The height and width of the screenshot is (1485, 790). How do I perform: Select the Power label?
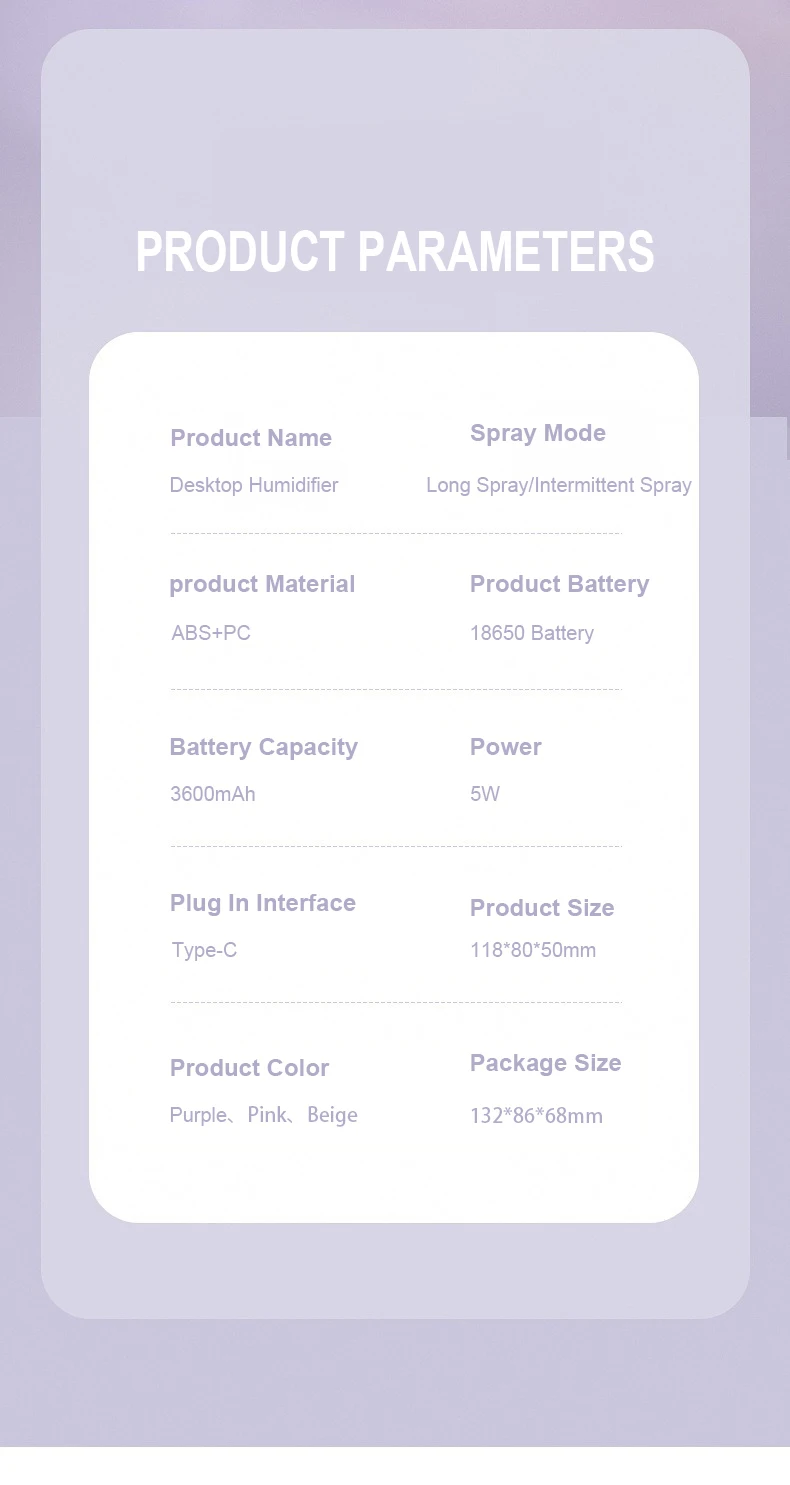506,747
